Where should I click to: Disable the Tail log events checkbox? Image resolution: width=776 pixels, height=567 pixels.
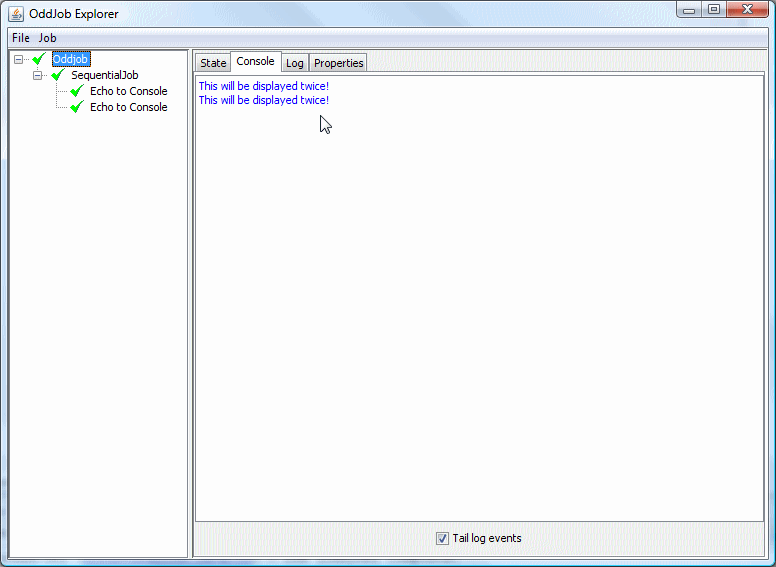click(x=442, y=538)
